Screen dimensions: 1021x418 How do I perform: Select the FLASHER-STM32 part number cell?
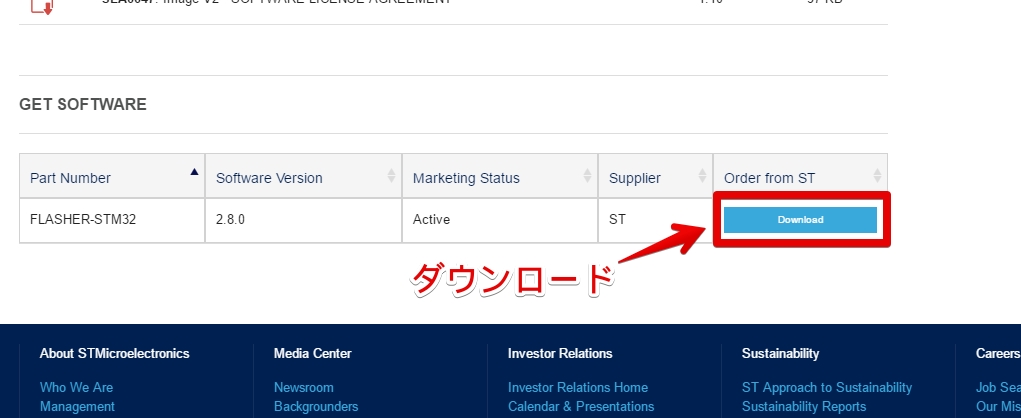[112, 220]
